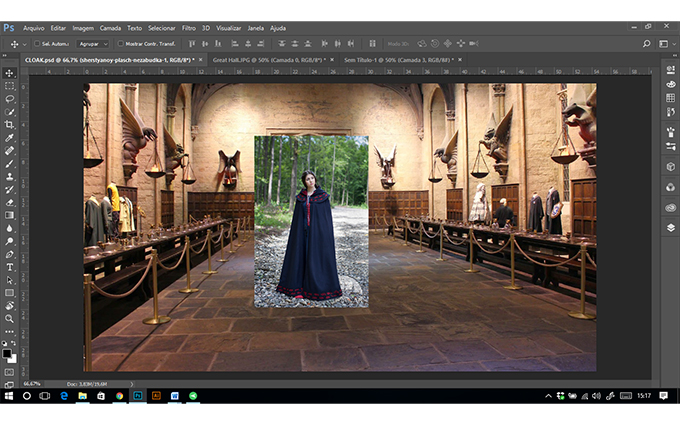Image resolution: width=680 pixels, height=425 pixels.
Task: Select the Path Selection tool
Action: [9, 280]
